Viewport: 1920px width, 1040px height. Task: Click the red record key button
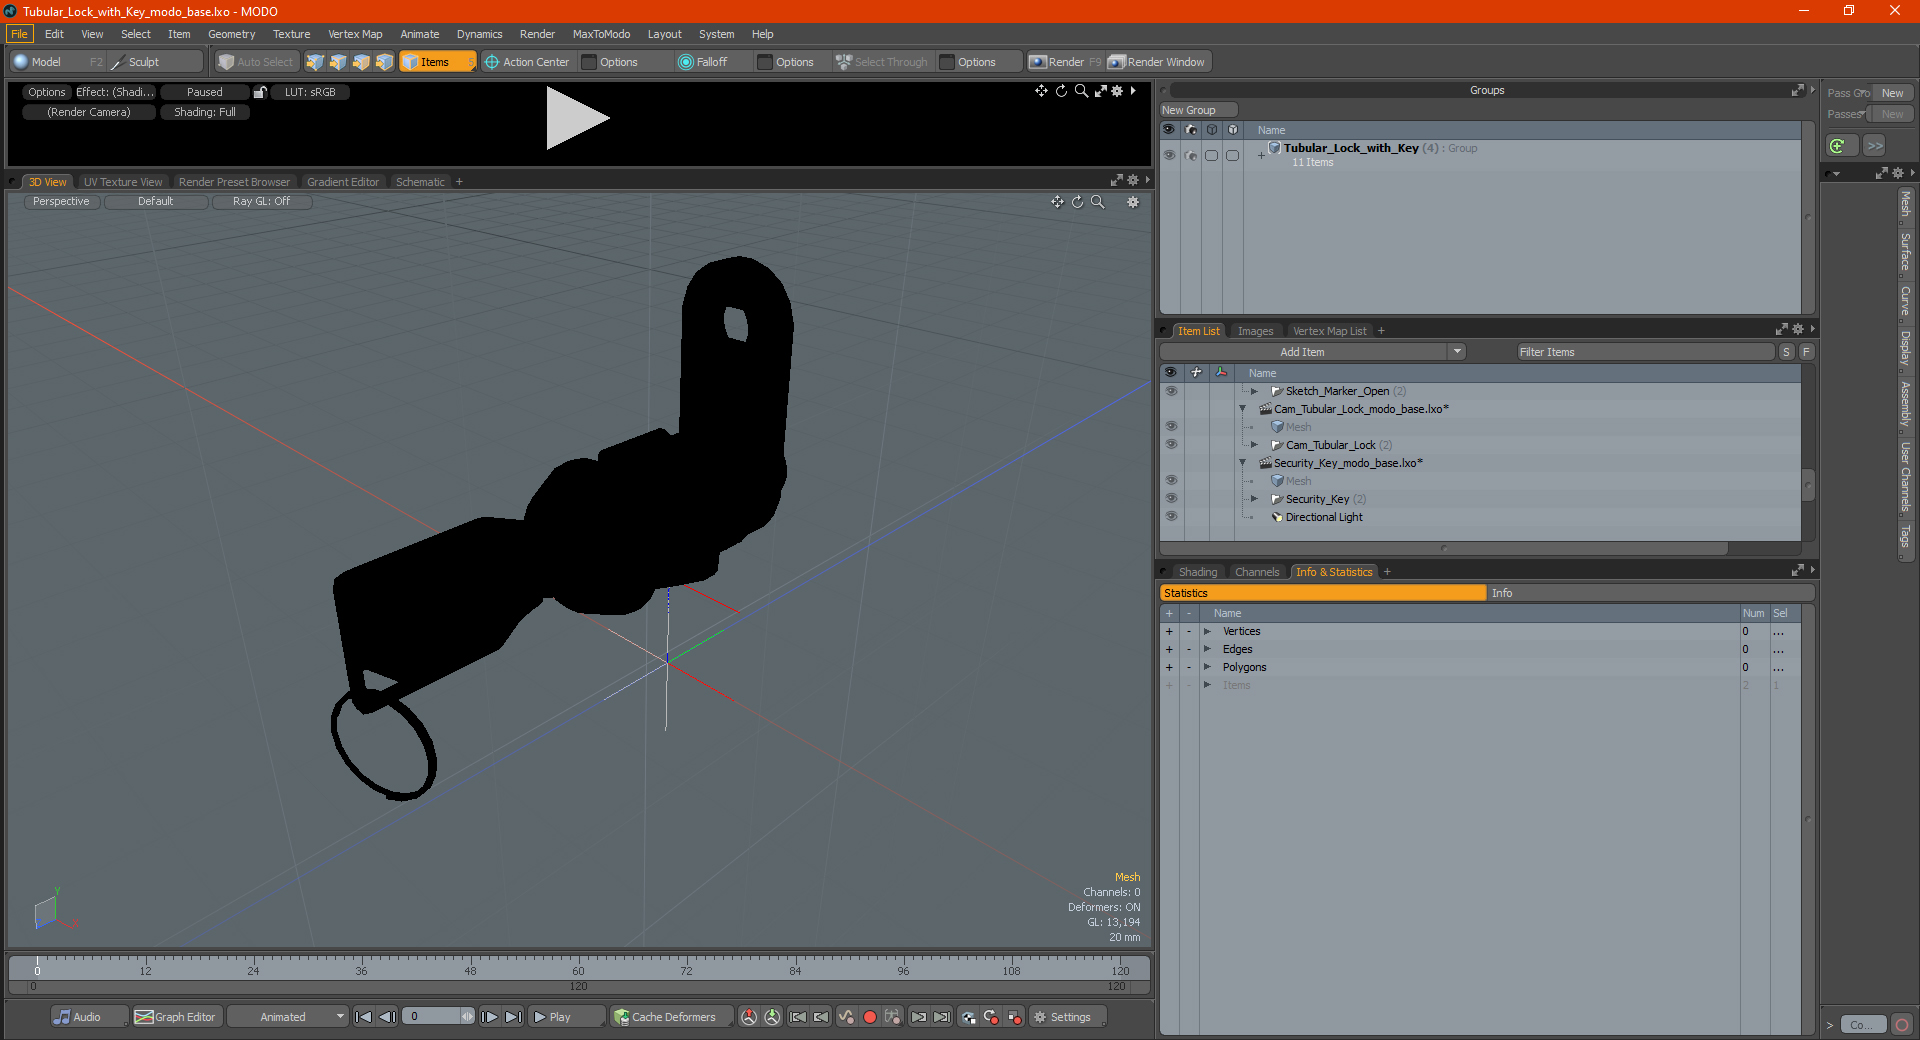pyautogui.click(x=870, y=1017)
